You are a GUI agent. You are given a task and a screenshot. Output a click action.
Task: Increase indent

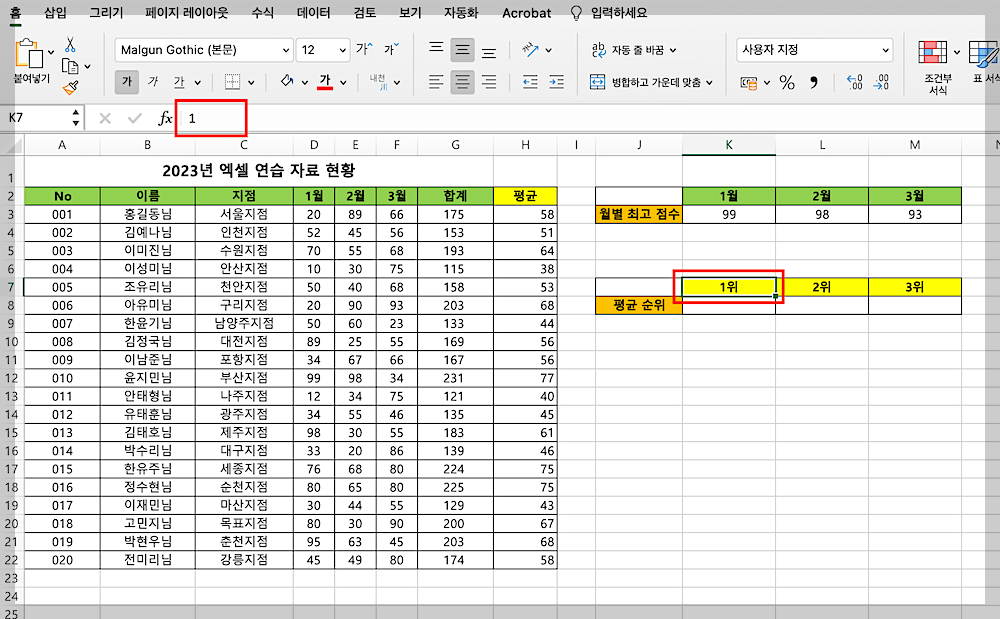tap(557, 82)
